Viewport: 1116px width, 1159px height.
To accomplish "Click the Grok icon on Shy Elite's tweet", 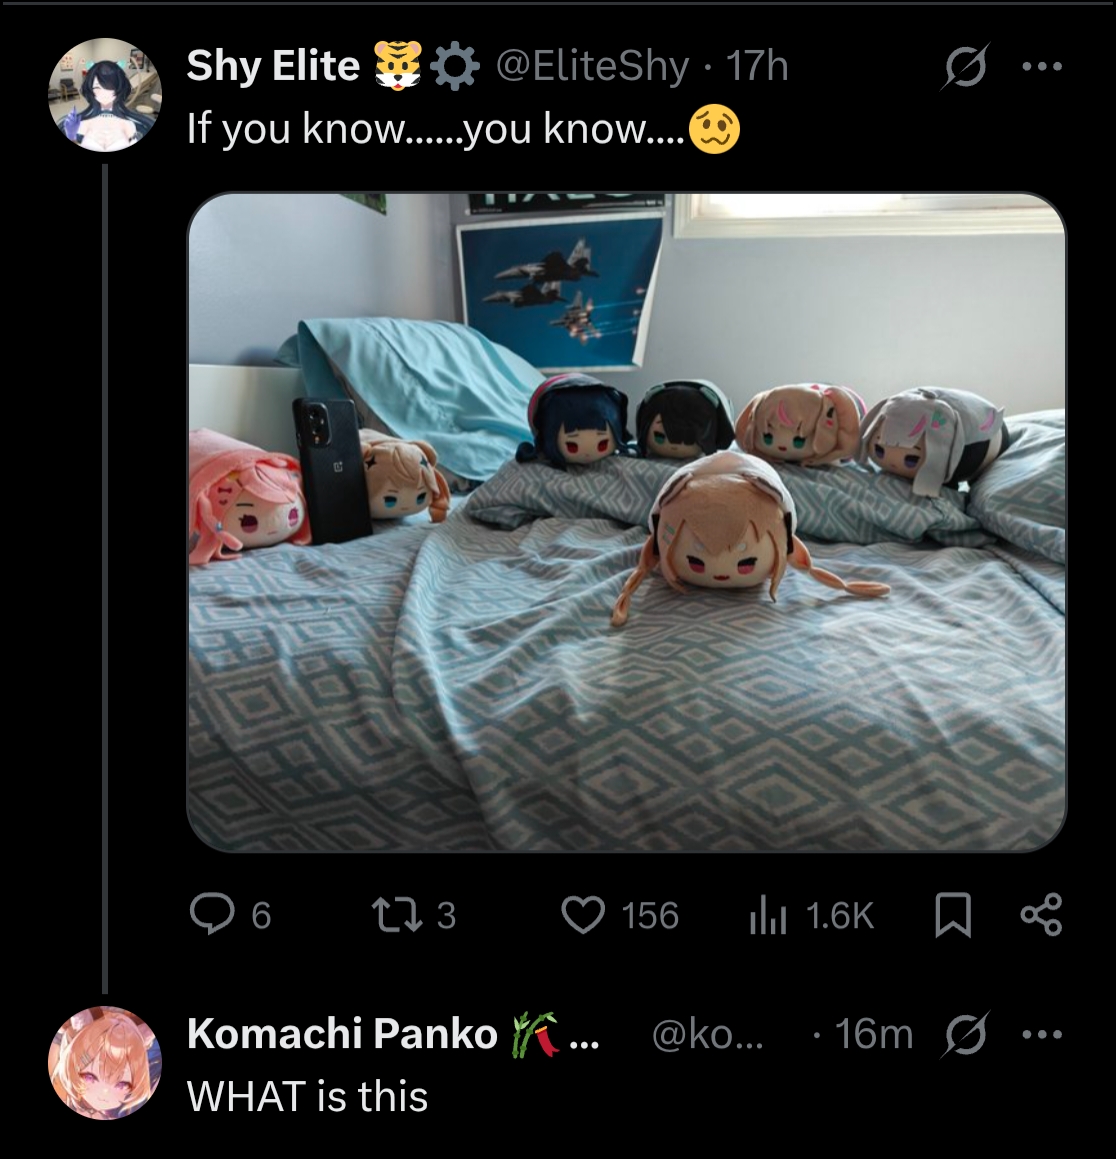I will 965,67.
